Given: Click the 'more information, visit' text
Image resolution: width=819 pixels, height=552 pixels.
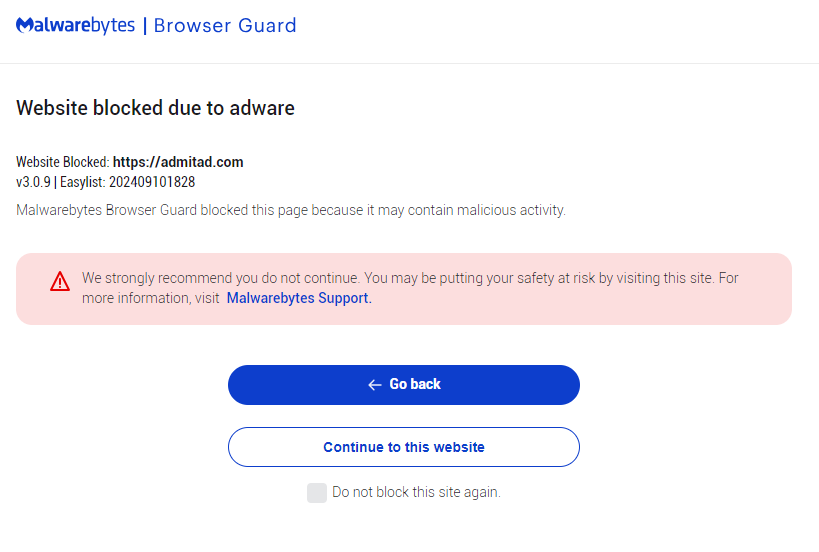Looking at the screenshot, I should click(151, 298).
